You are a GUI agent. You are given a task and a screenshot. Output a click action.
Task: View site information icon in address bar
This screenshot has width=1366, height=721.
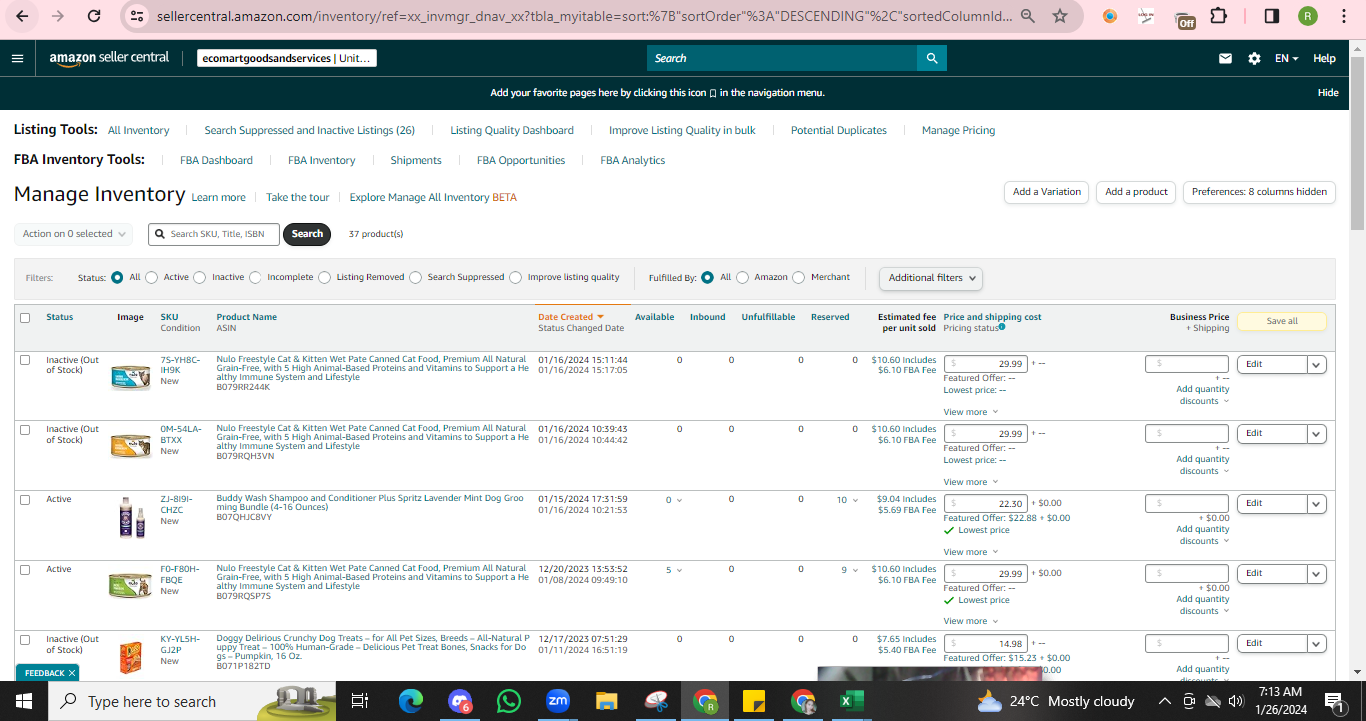[138, 16]
